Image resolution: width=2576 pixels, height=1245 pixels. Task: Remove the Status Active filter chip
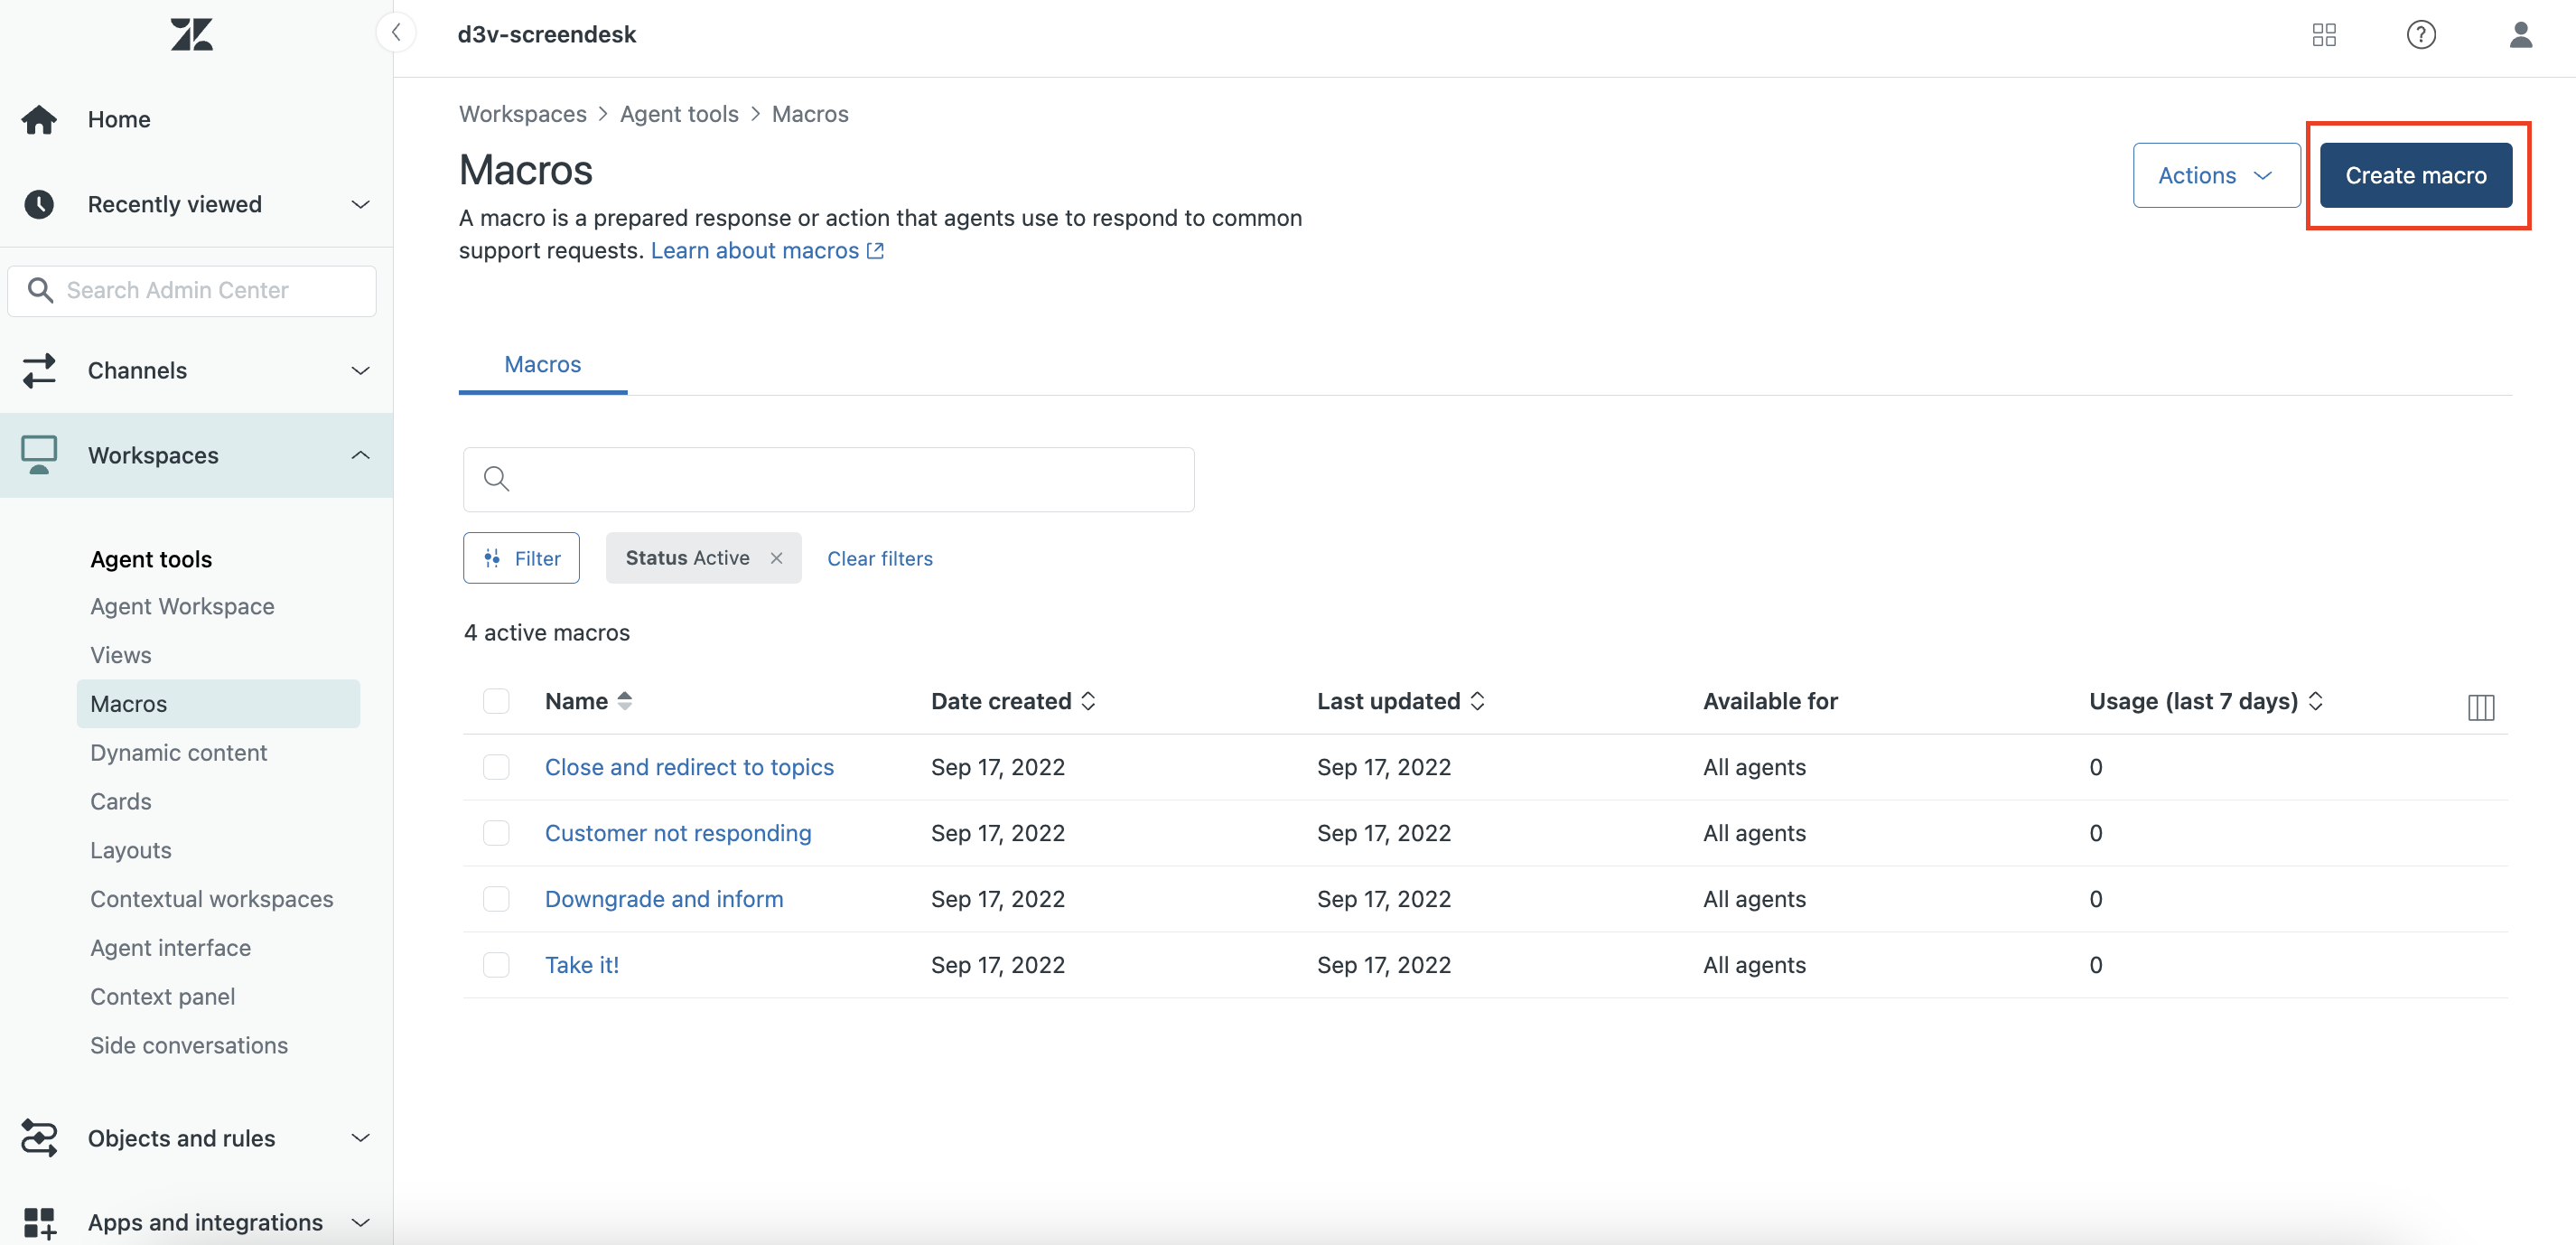point(776,558)
